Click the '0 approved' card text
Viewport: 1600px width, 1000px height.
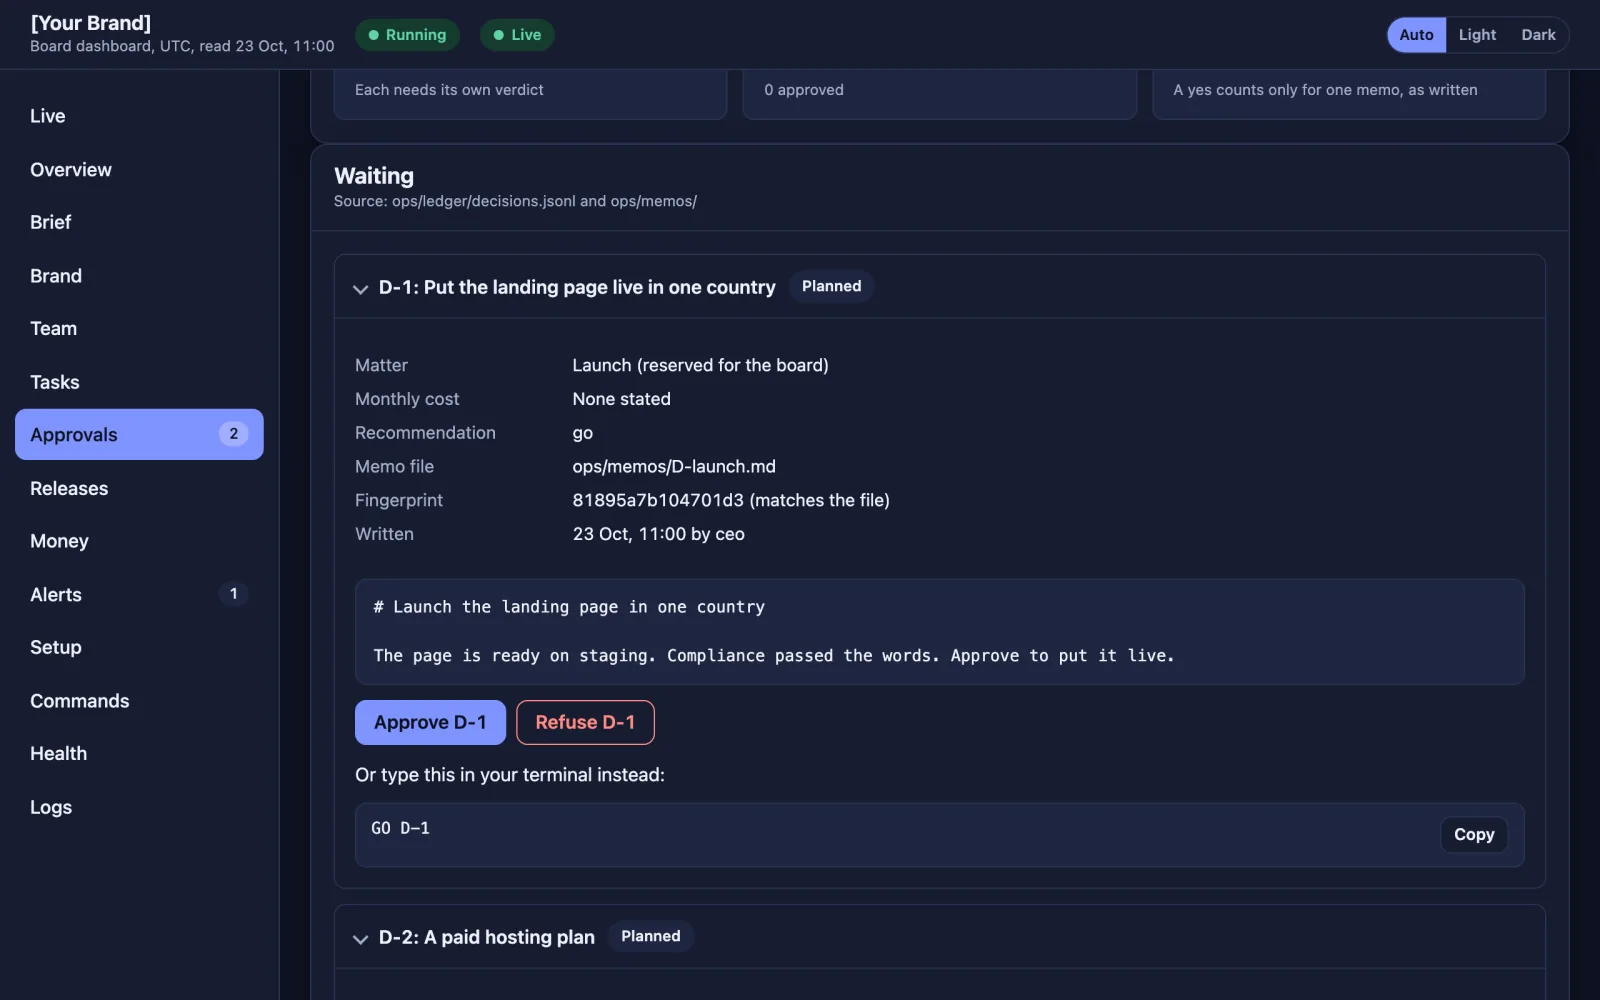(804, 90)
